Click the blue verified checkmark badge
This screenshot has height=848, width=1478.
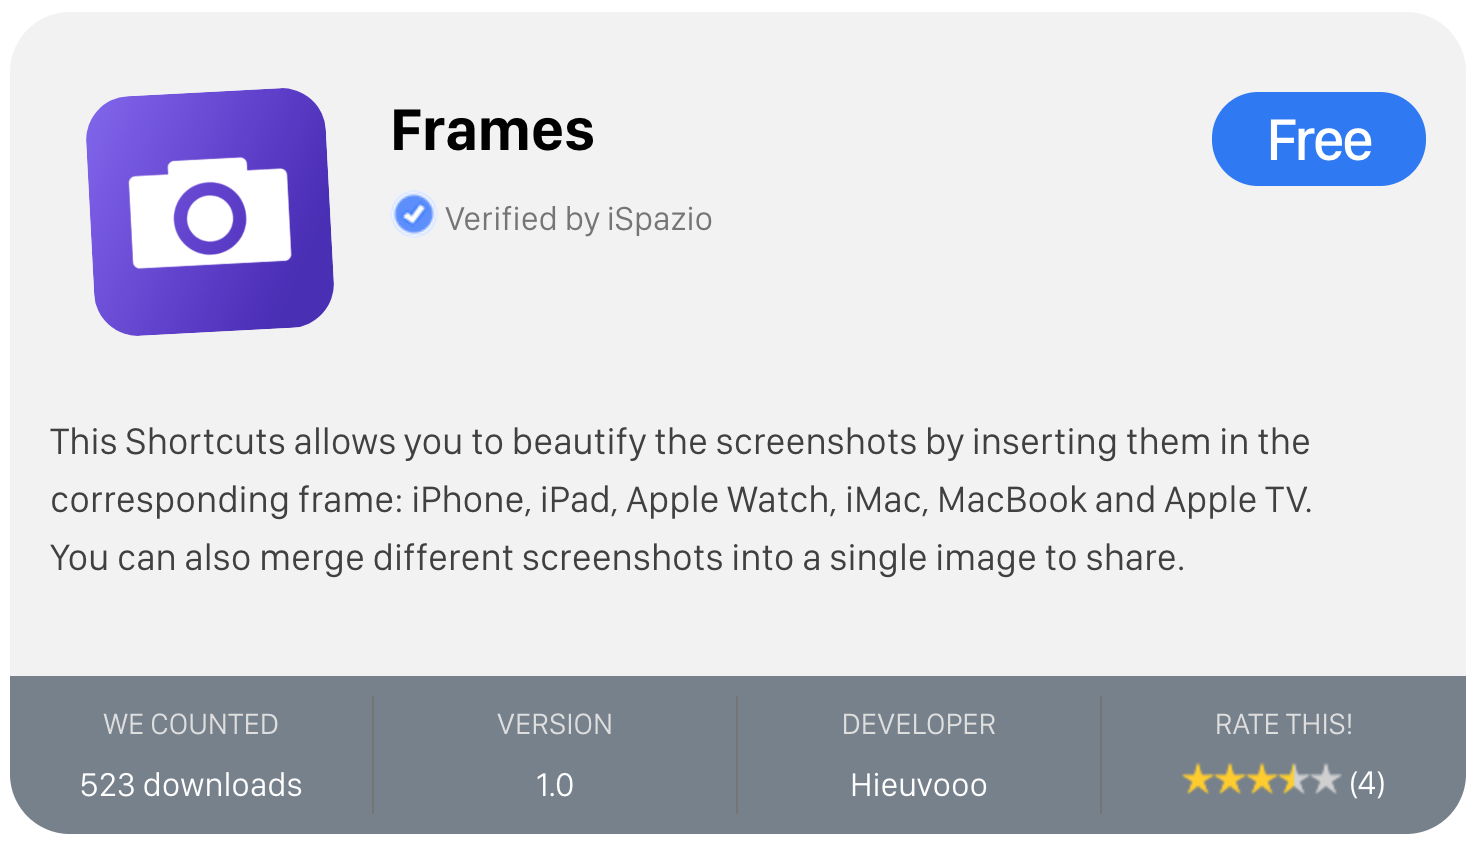coord(413,214)
